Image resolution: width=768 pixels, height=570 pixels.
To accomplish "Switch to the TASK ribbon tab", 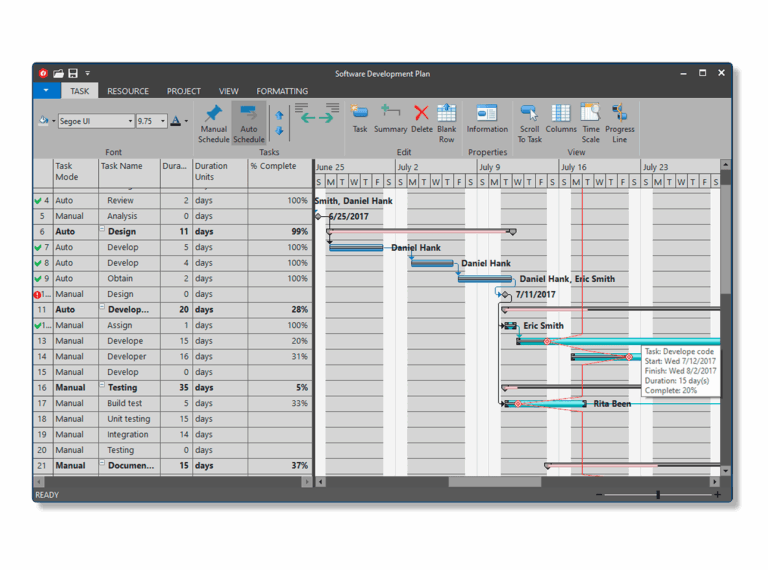I will pyautogui.click(x=79, y=91).
